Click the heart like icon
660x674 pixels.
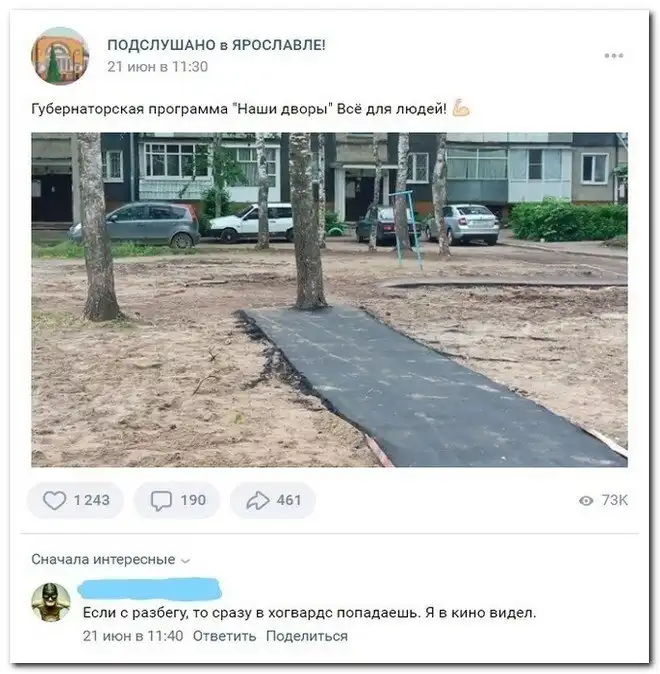point(55,500)
